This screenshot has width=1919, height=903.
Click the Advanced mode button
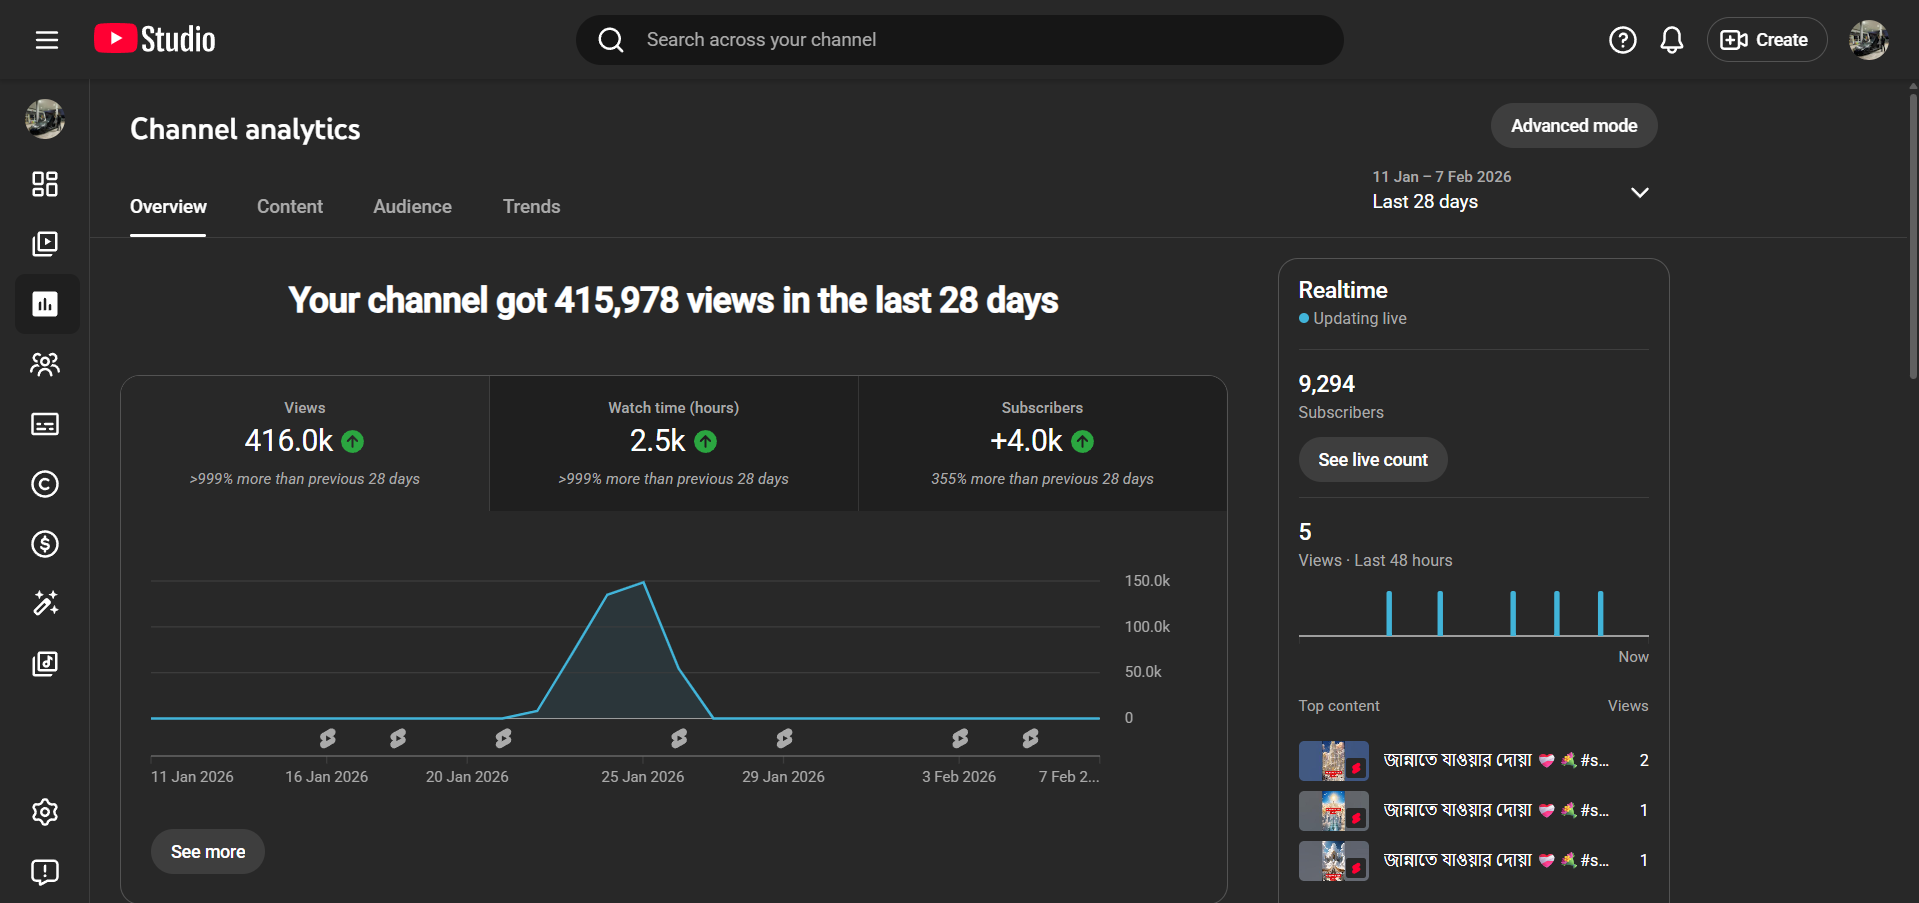pos(1573,126)
